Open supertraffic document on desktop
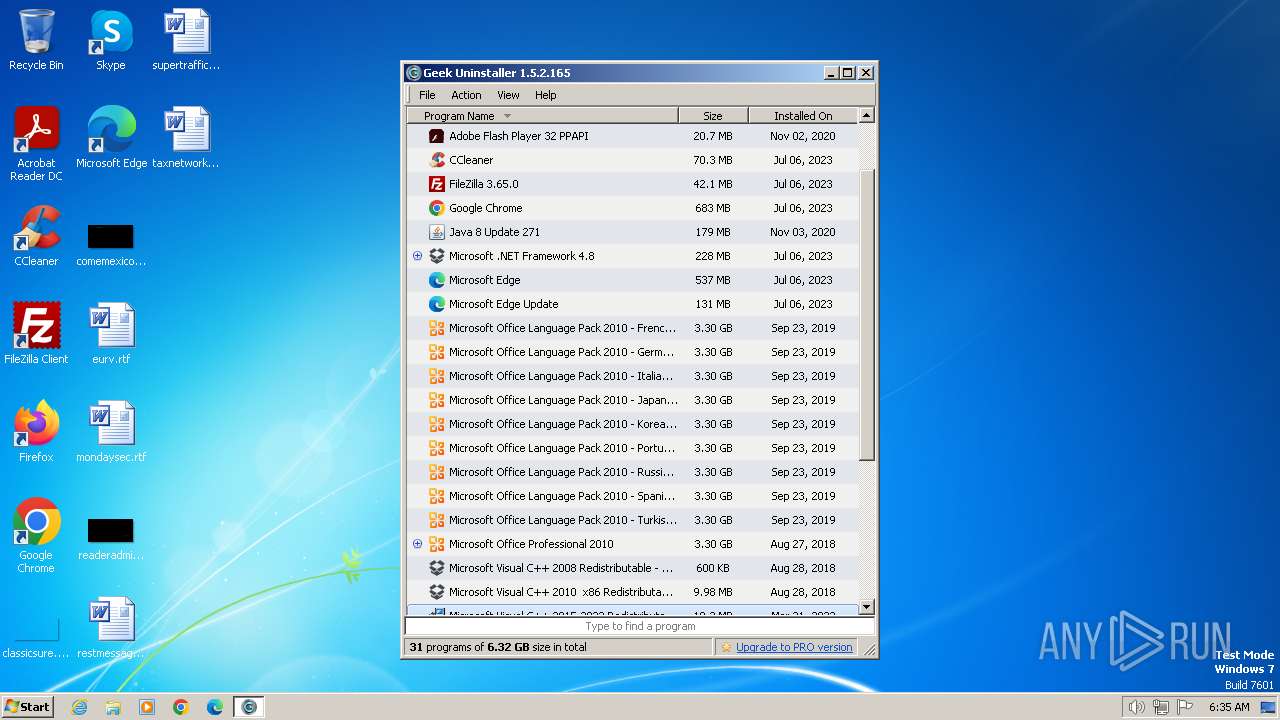Viewport: 1280px width, 720px height. click(x=186, y=40)
